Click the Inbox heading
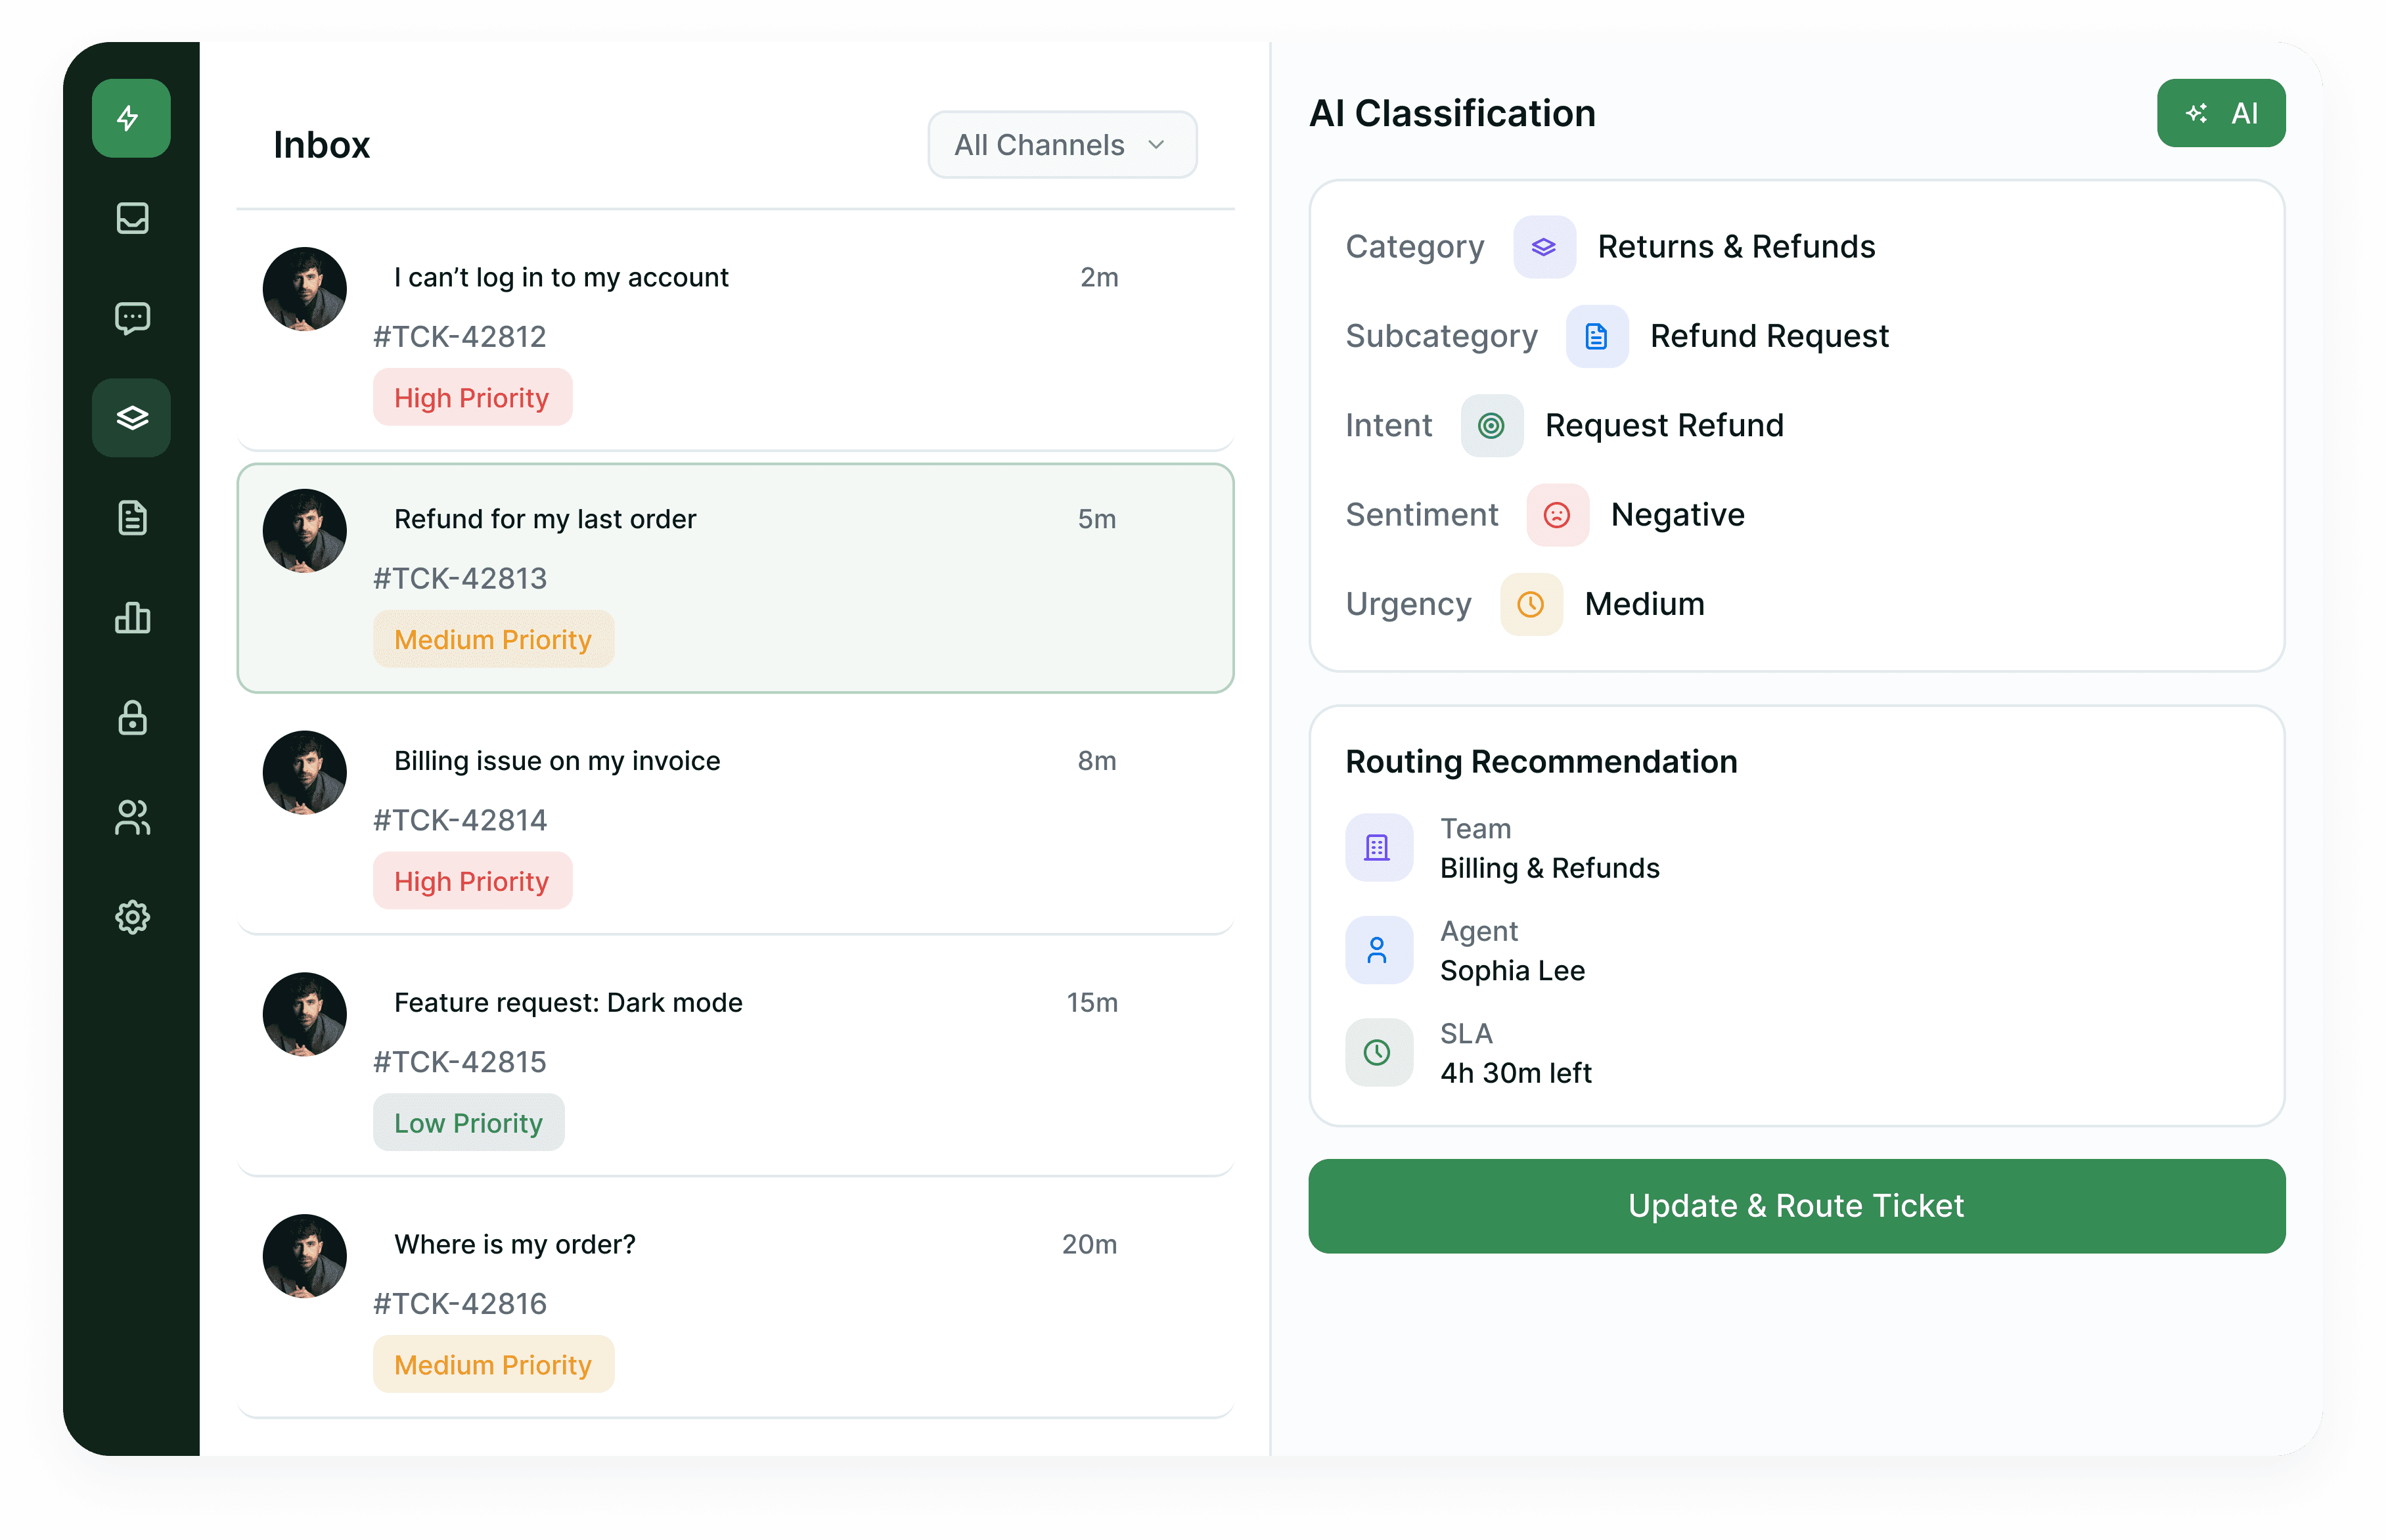This screenshot has height=1540, width=2386. point(322,145)
